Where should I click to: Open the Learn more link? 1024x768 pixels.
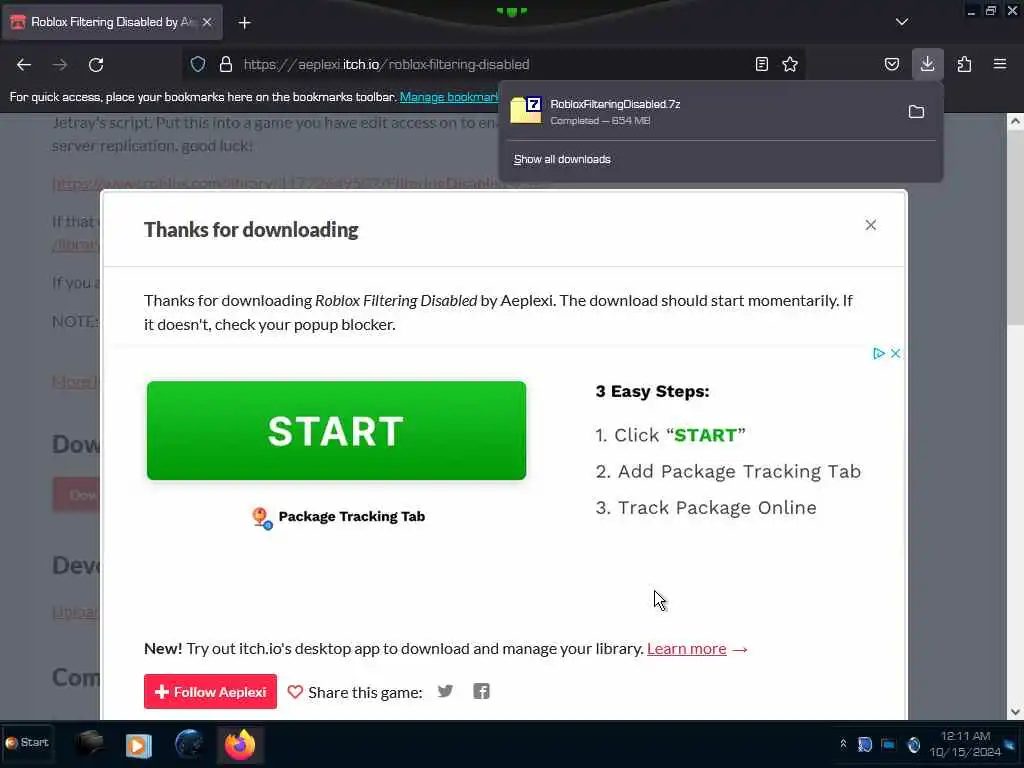pyautogui.click(x=686, y=648)
